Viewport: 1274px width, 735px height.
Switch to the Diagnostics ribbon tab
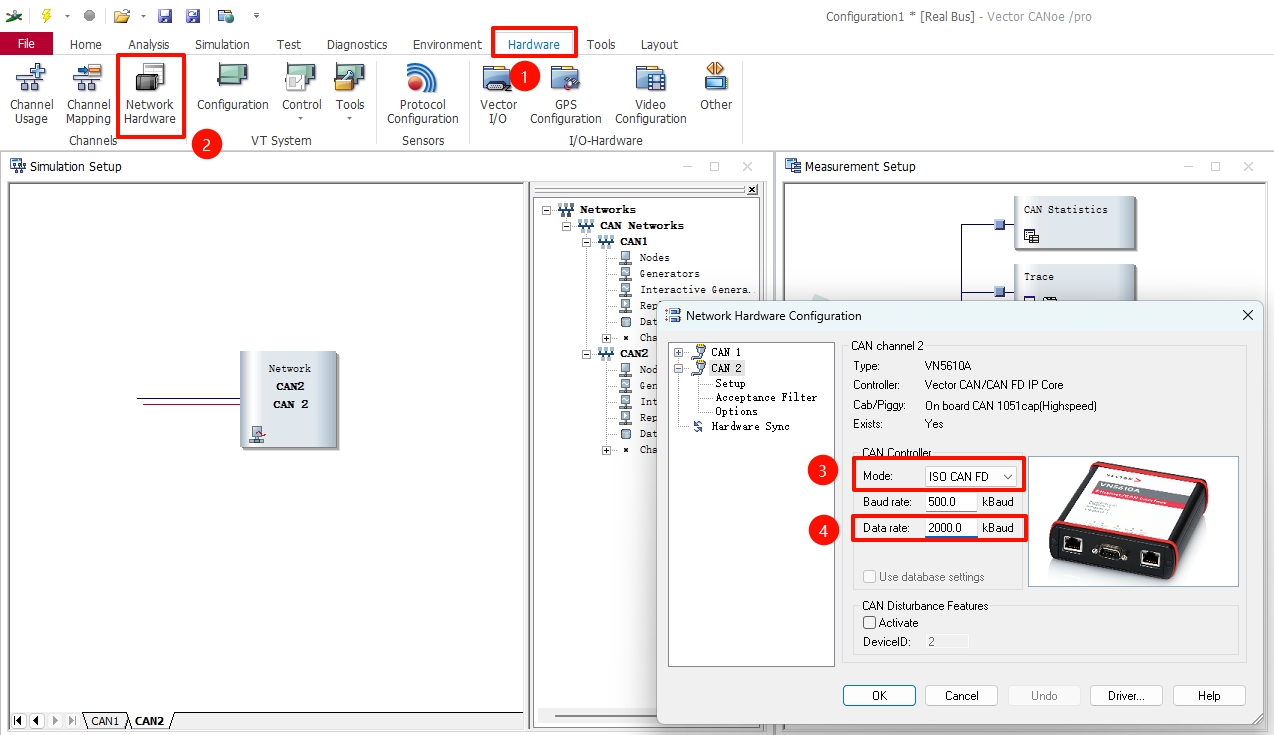[357, 44]
